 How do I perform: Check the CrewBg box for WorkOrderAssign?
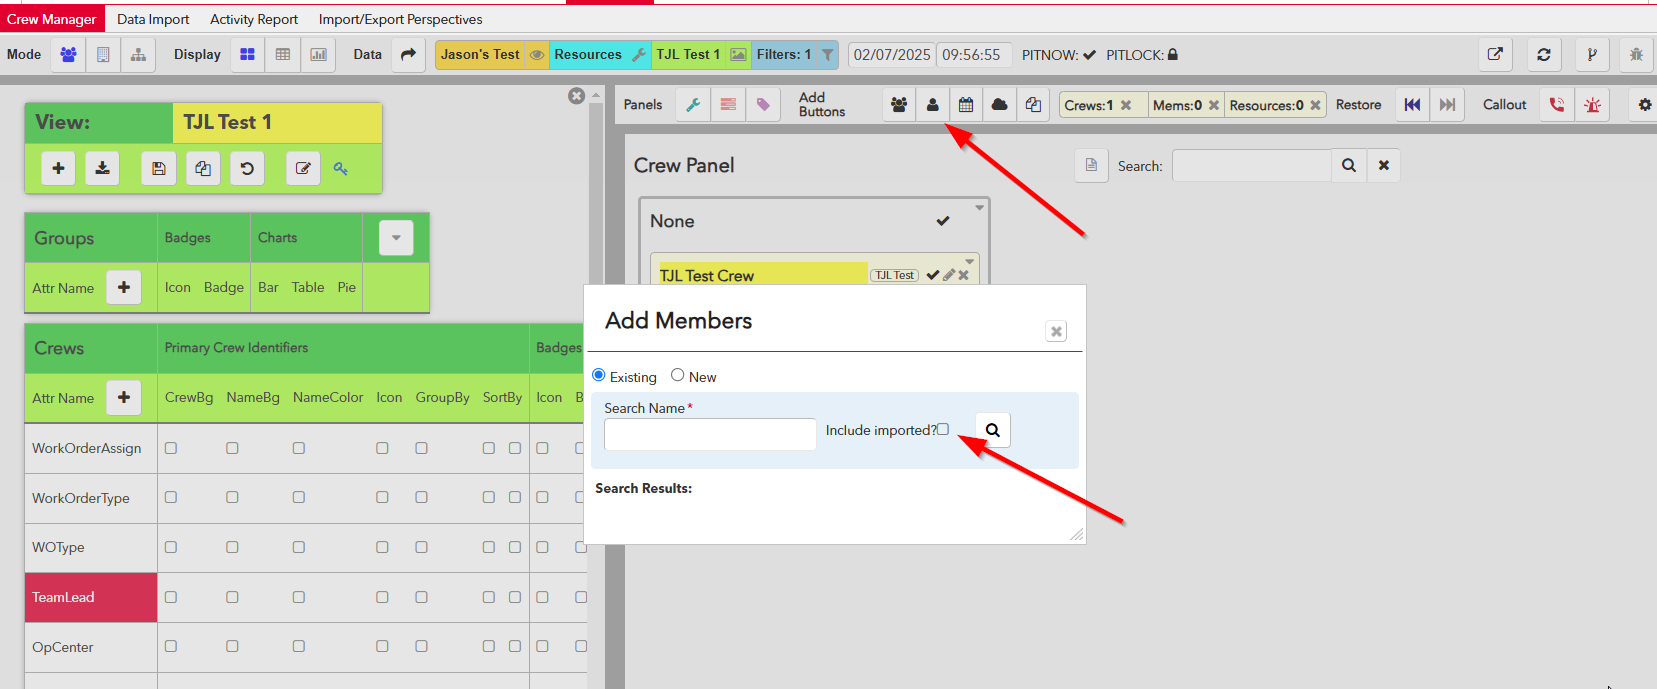171,448
